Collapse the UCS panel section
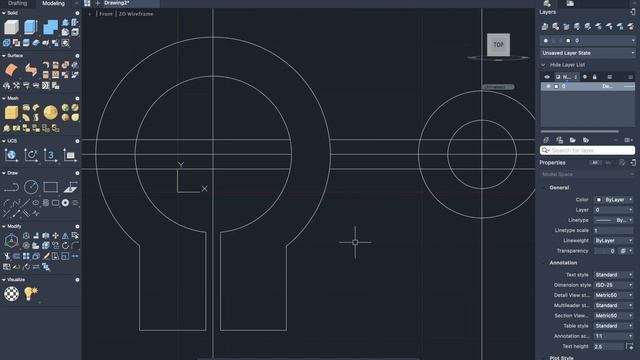The width and height of the screenshot is (640, 360). pos(4,141)
